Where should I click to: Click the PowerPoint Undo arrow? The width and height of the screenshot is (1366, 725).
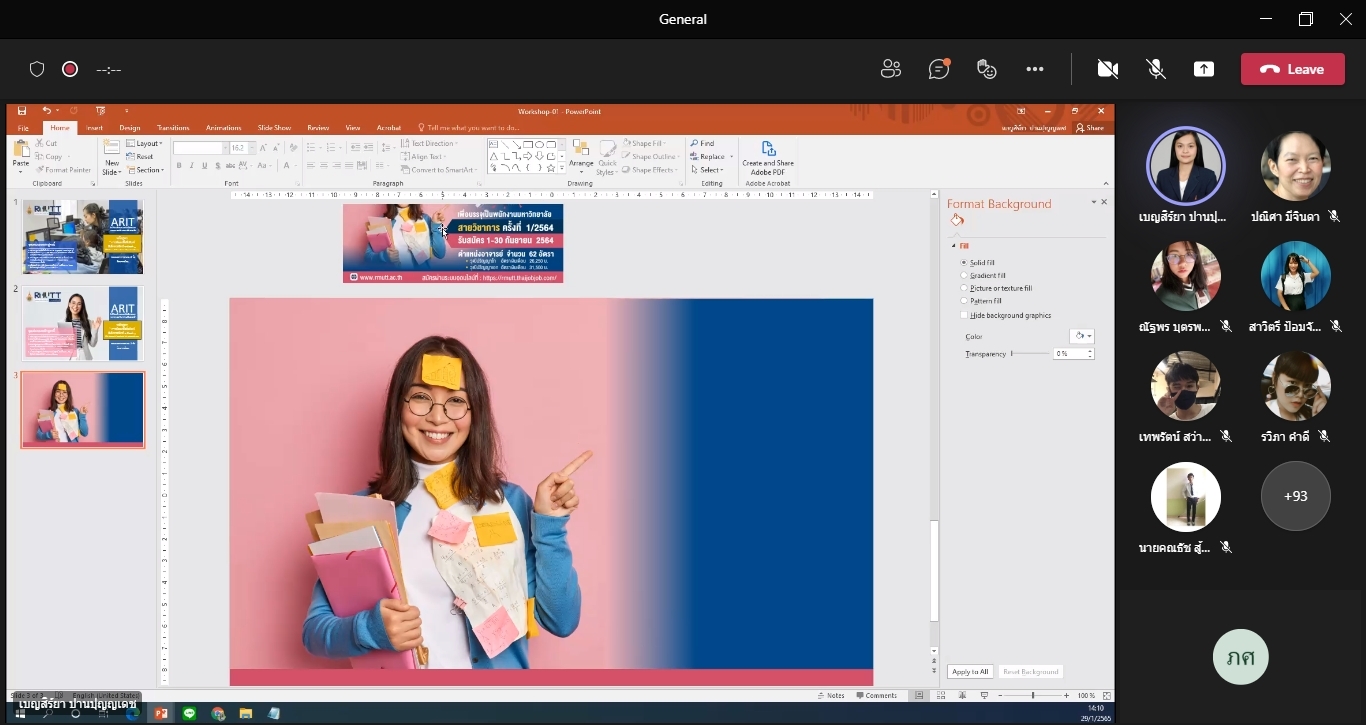[46, 111]
